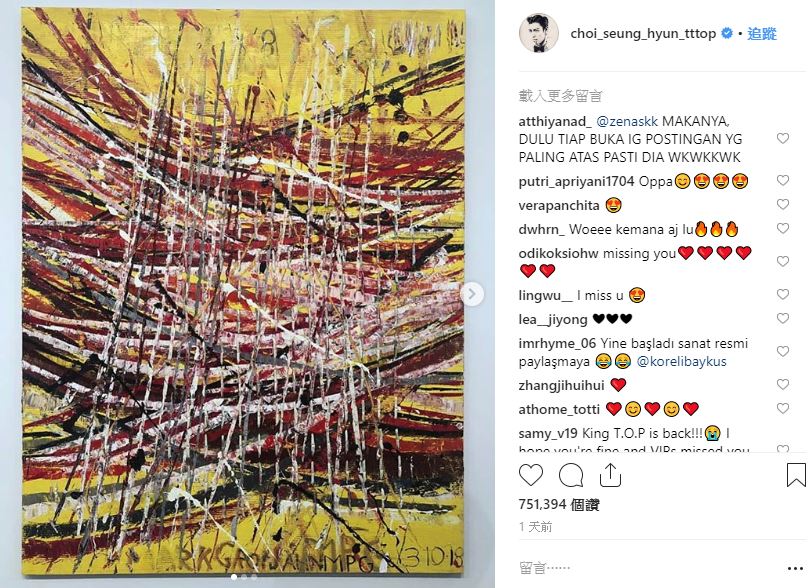
Task: Save the post with the bookmark icon
Action: pos(796,475)
